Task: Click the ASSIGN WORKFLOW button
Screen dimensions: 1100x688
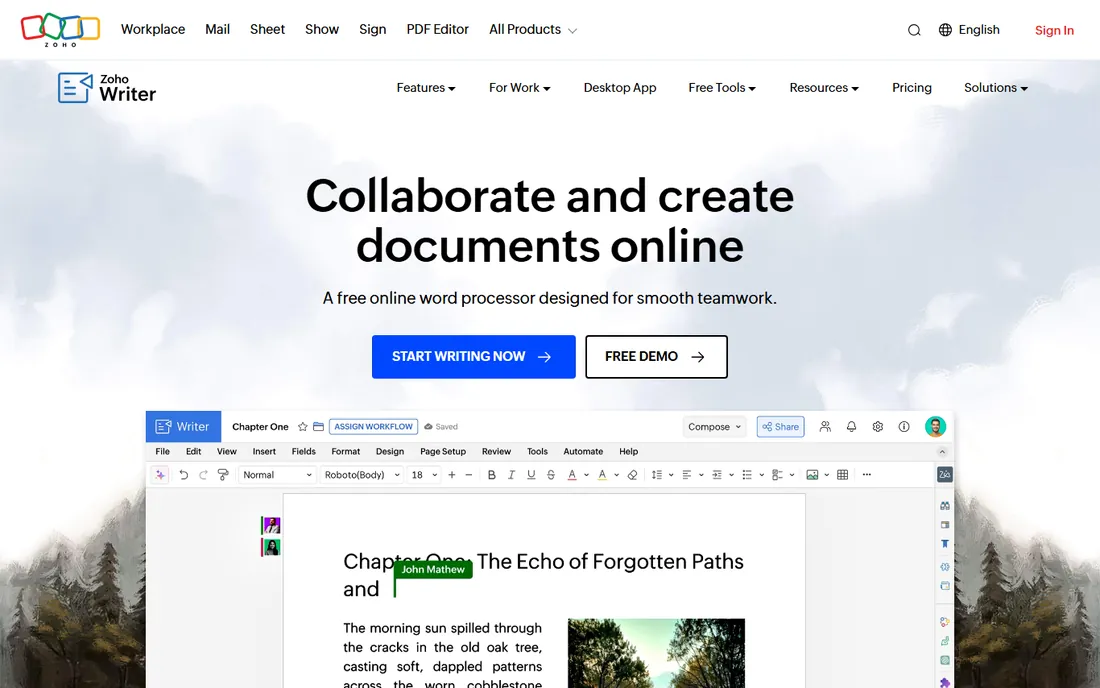Action: tap(373, 426)
